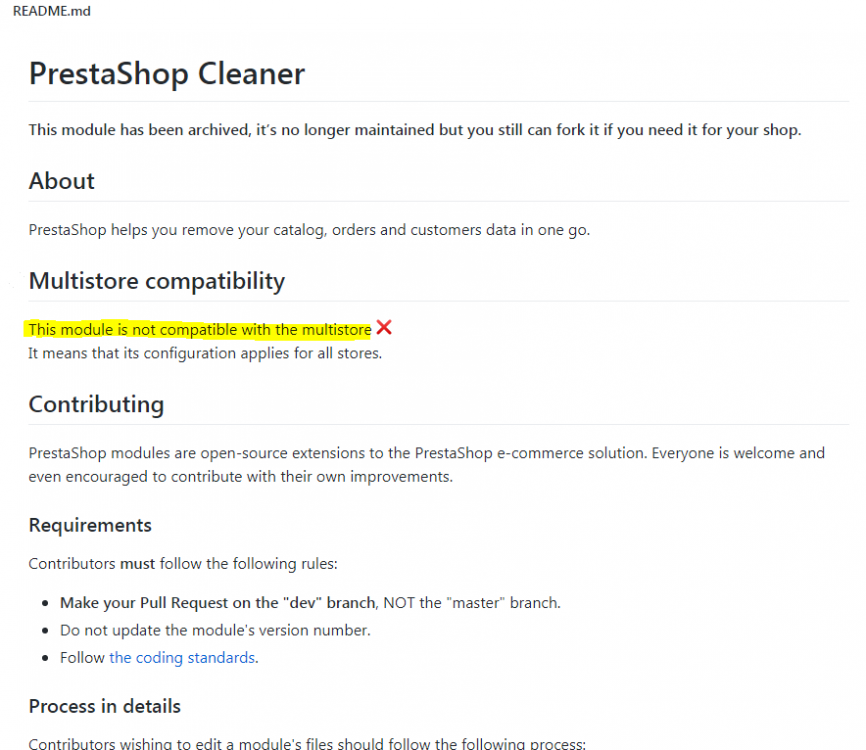Click the word 'Follow' before coding standards
The image size is (866, 750).
[x=82, y=657]
